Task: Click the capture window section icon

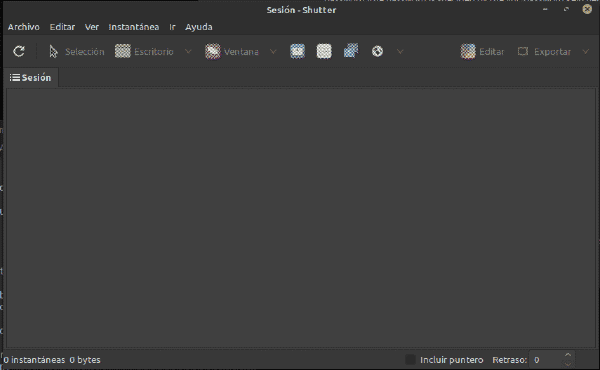Action: (x=297, y=51)
